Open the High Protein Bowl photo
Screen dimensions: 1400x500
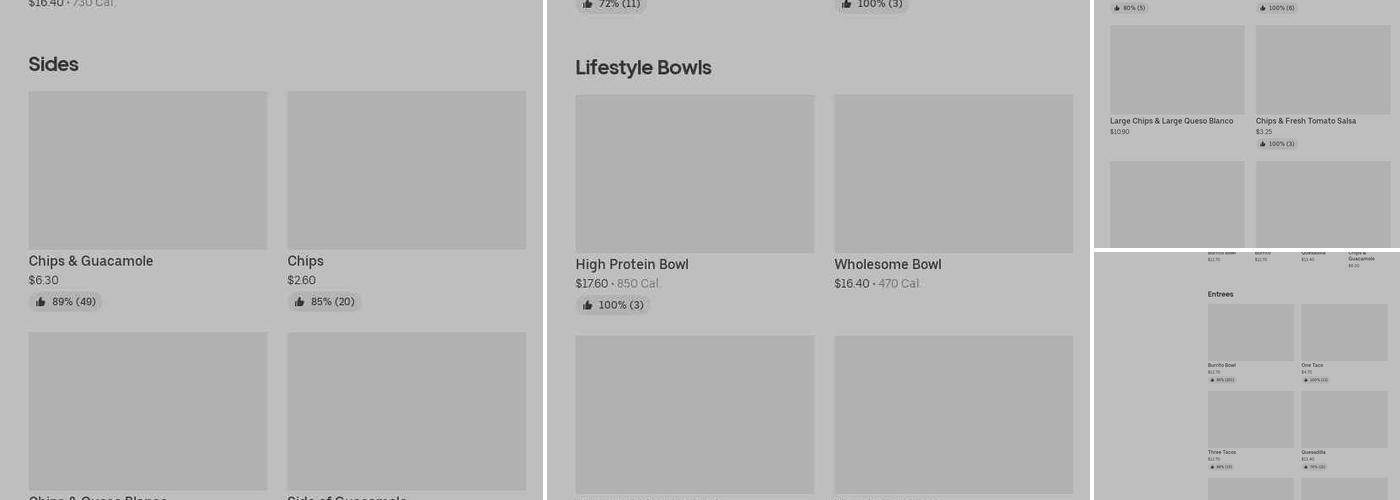point(694,173)
